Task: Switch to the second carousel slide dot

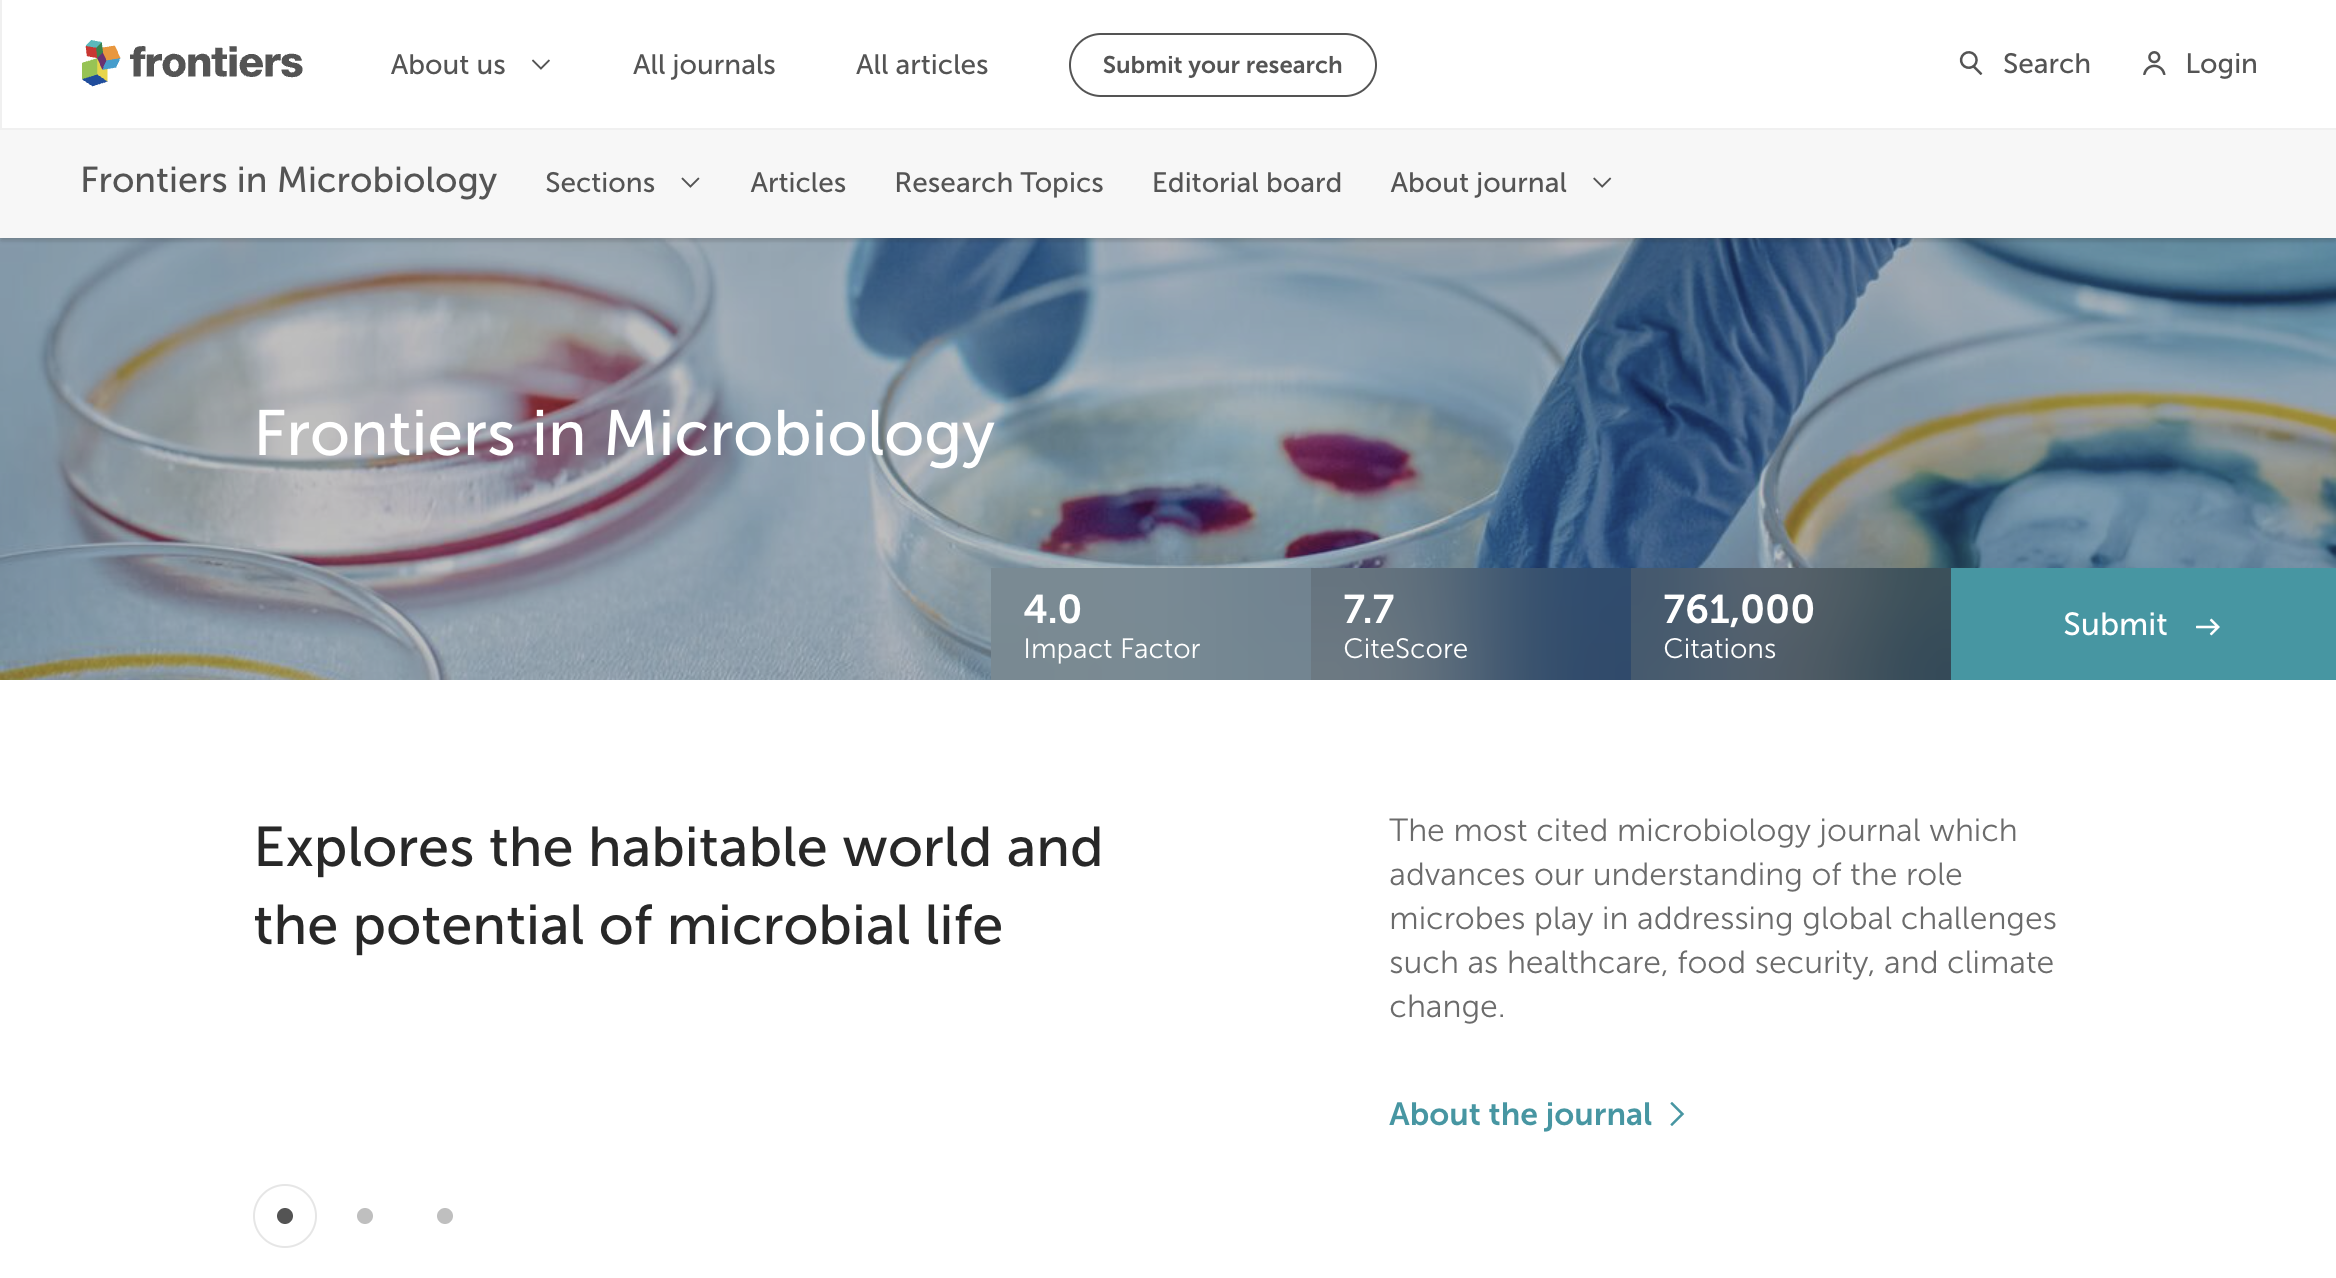Action: click(x=365, y=1216)
